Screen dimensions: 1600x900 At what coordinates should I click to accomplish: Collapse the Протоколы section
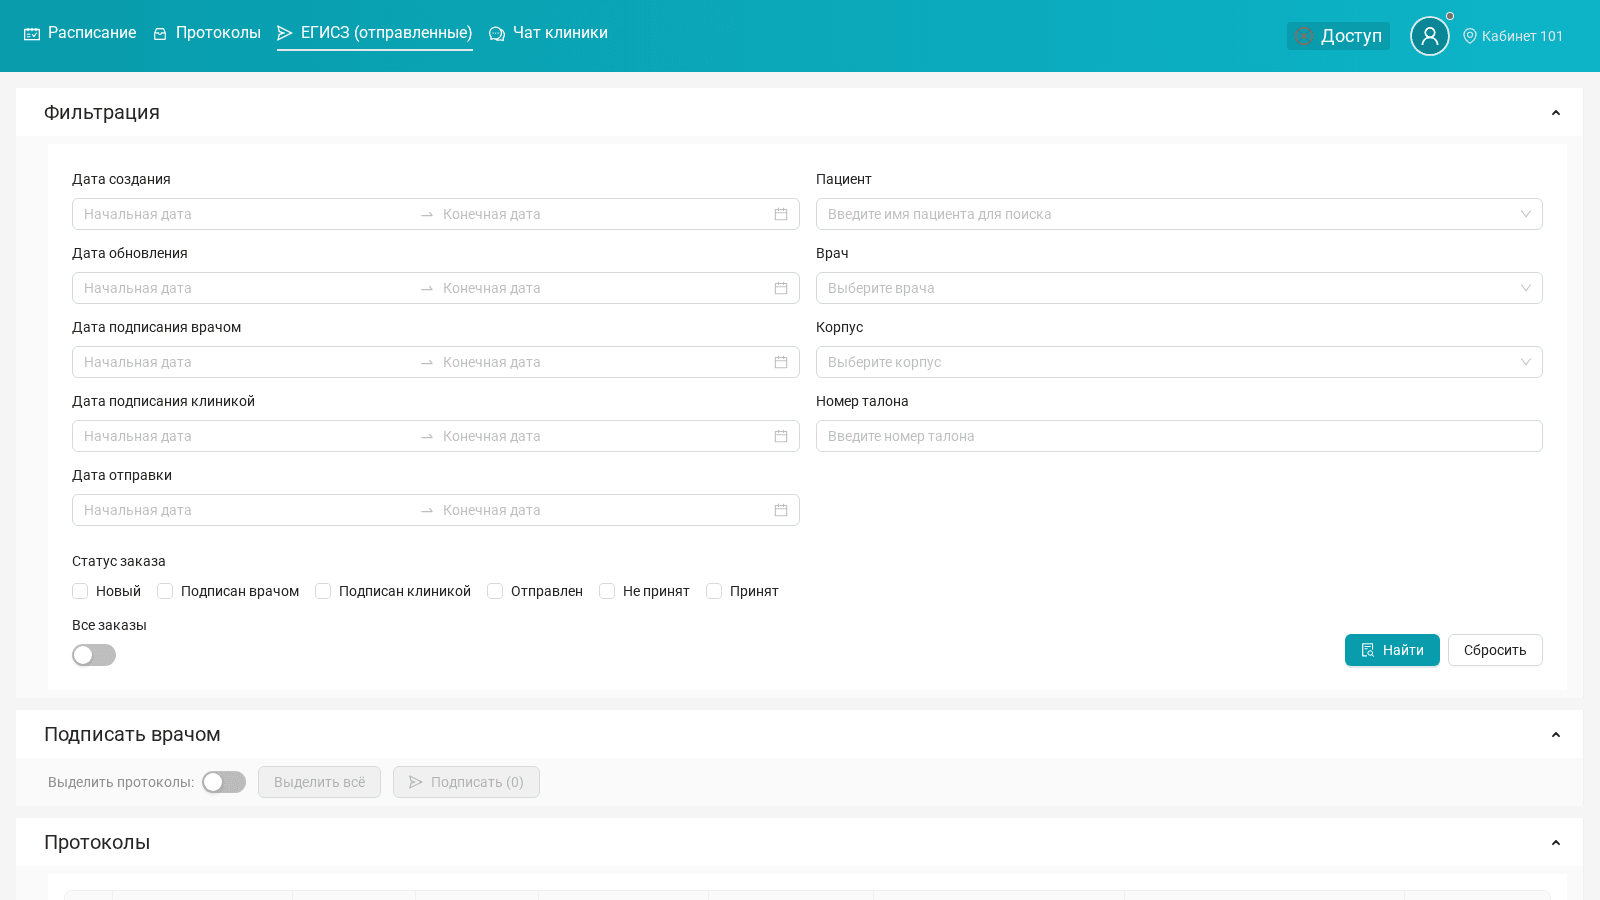[x=1555, y=843]
